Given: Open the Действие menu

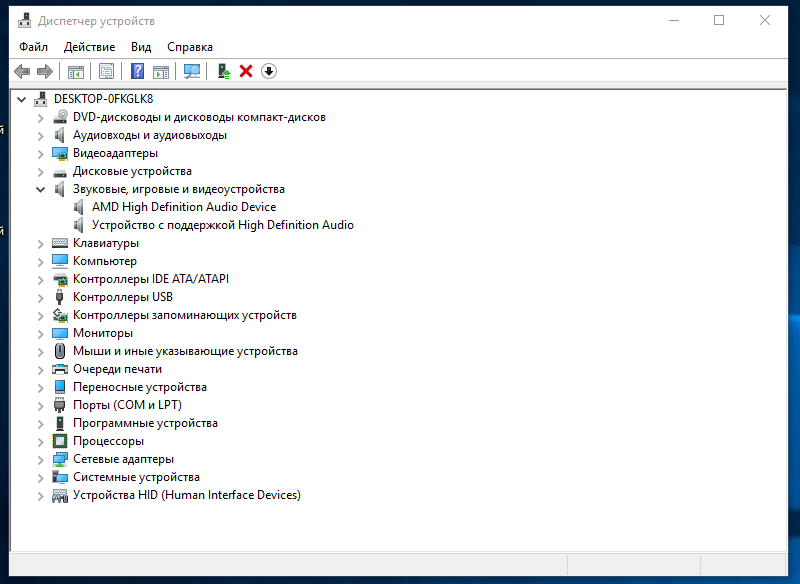Looking at the screenshot, I should (89, 47).
